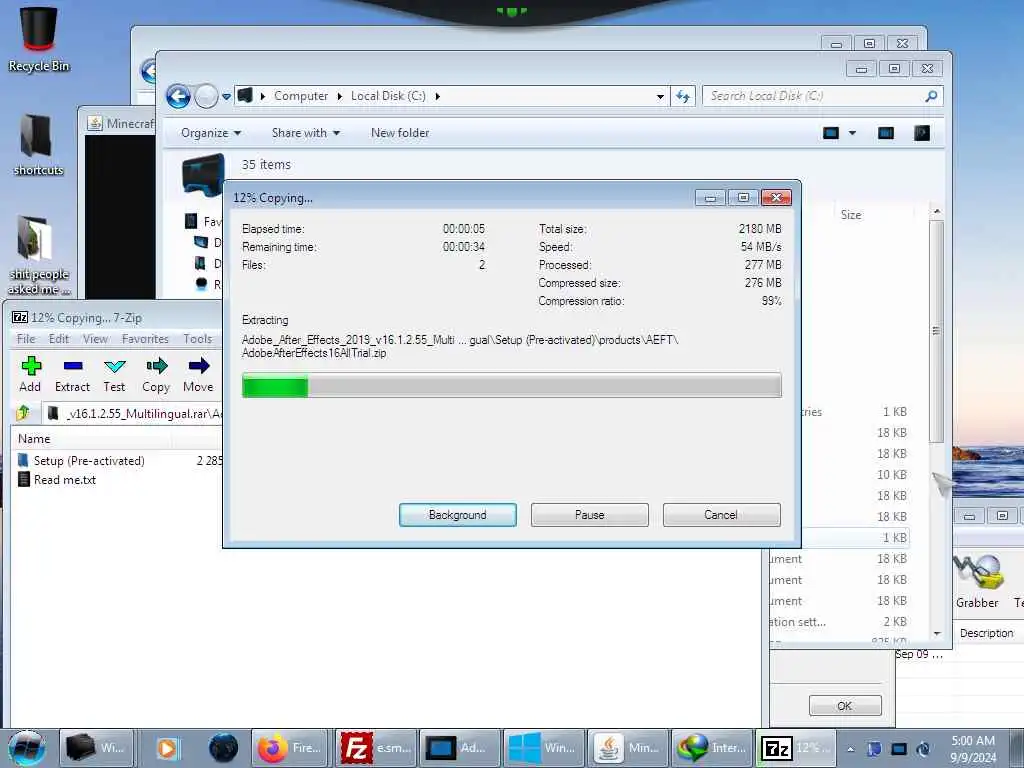Open Recycle Bin desktop icon
The height and width of the screenshot is (768, 1024).
click(x=39, y=39)
